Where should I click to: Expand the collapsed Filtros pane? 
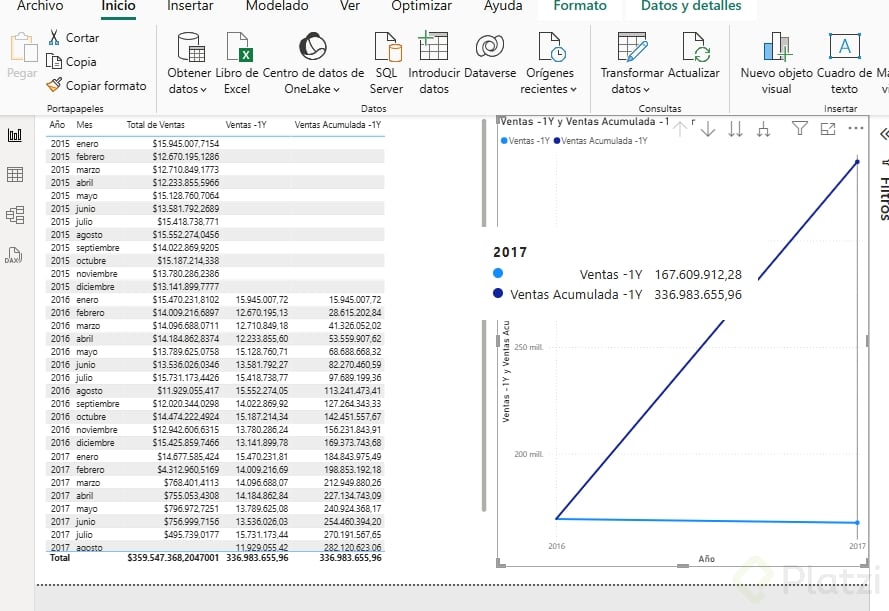(883, 134)
